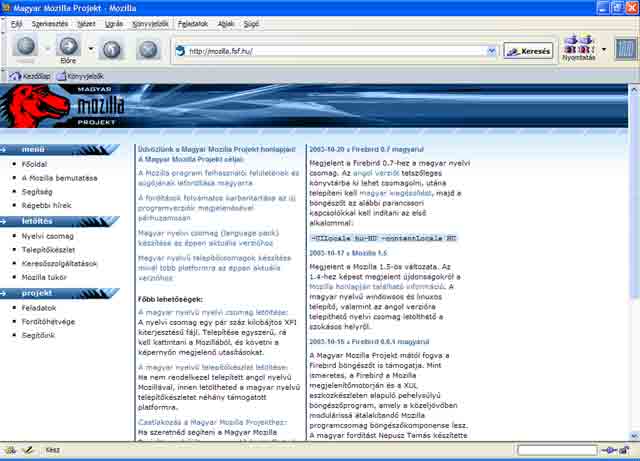Click the Reload page button
Viewport: 640px width, 461px height.
pyautogui.click(x=111, y=49)
